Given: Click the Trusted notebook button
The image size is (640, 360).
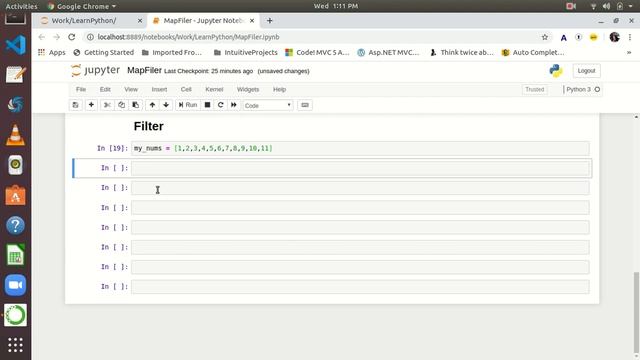Looking at the screenshot, I should (535, 89).
